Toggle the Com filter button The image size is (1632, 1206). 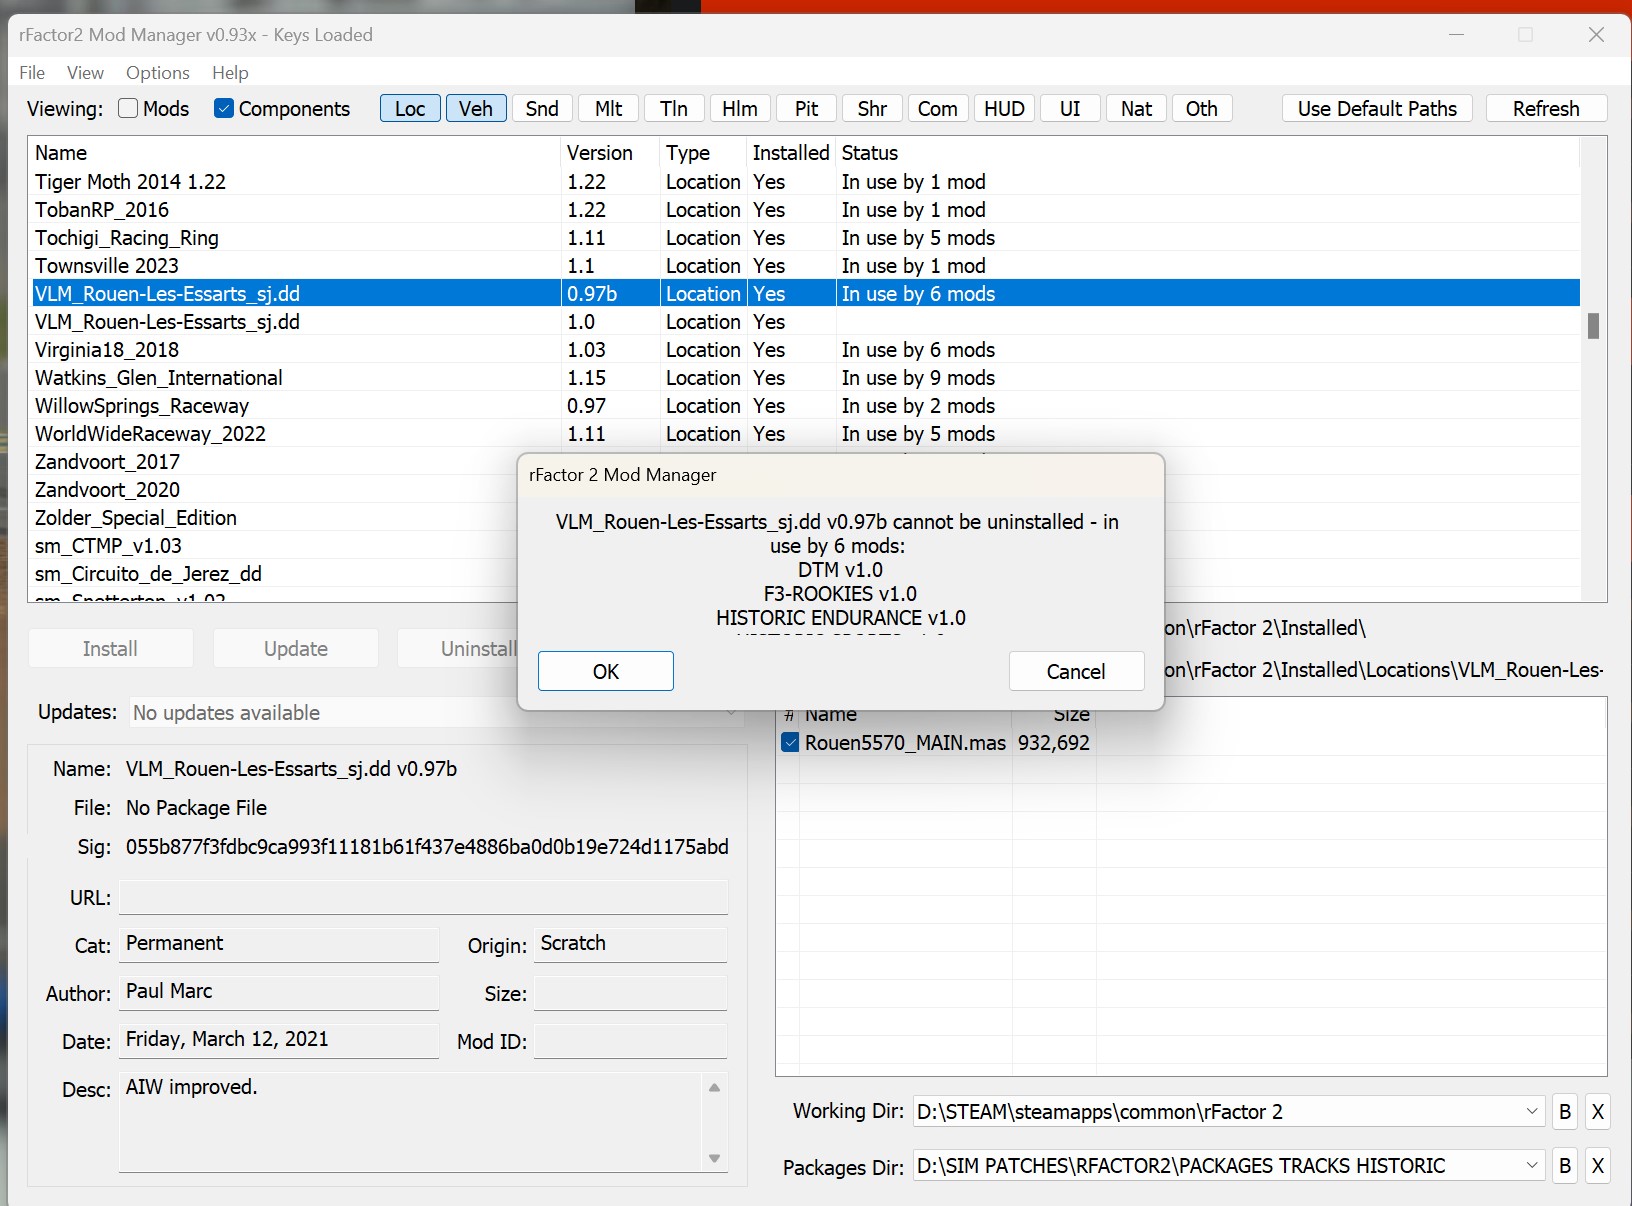click(x=938, y=108)
